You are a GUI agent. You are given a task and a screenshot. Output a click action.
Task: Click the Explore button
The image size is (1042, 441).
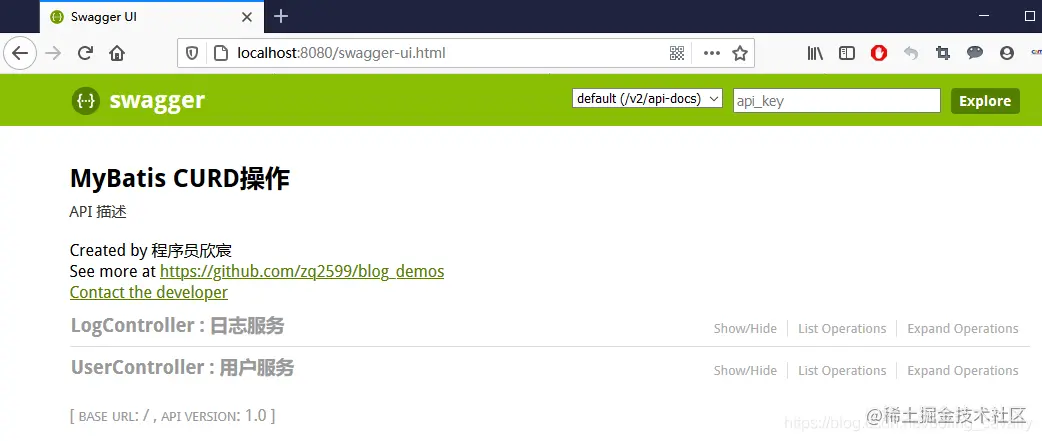point(985,101)
